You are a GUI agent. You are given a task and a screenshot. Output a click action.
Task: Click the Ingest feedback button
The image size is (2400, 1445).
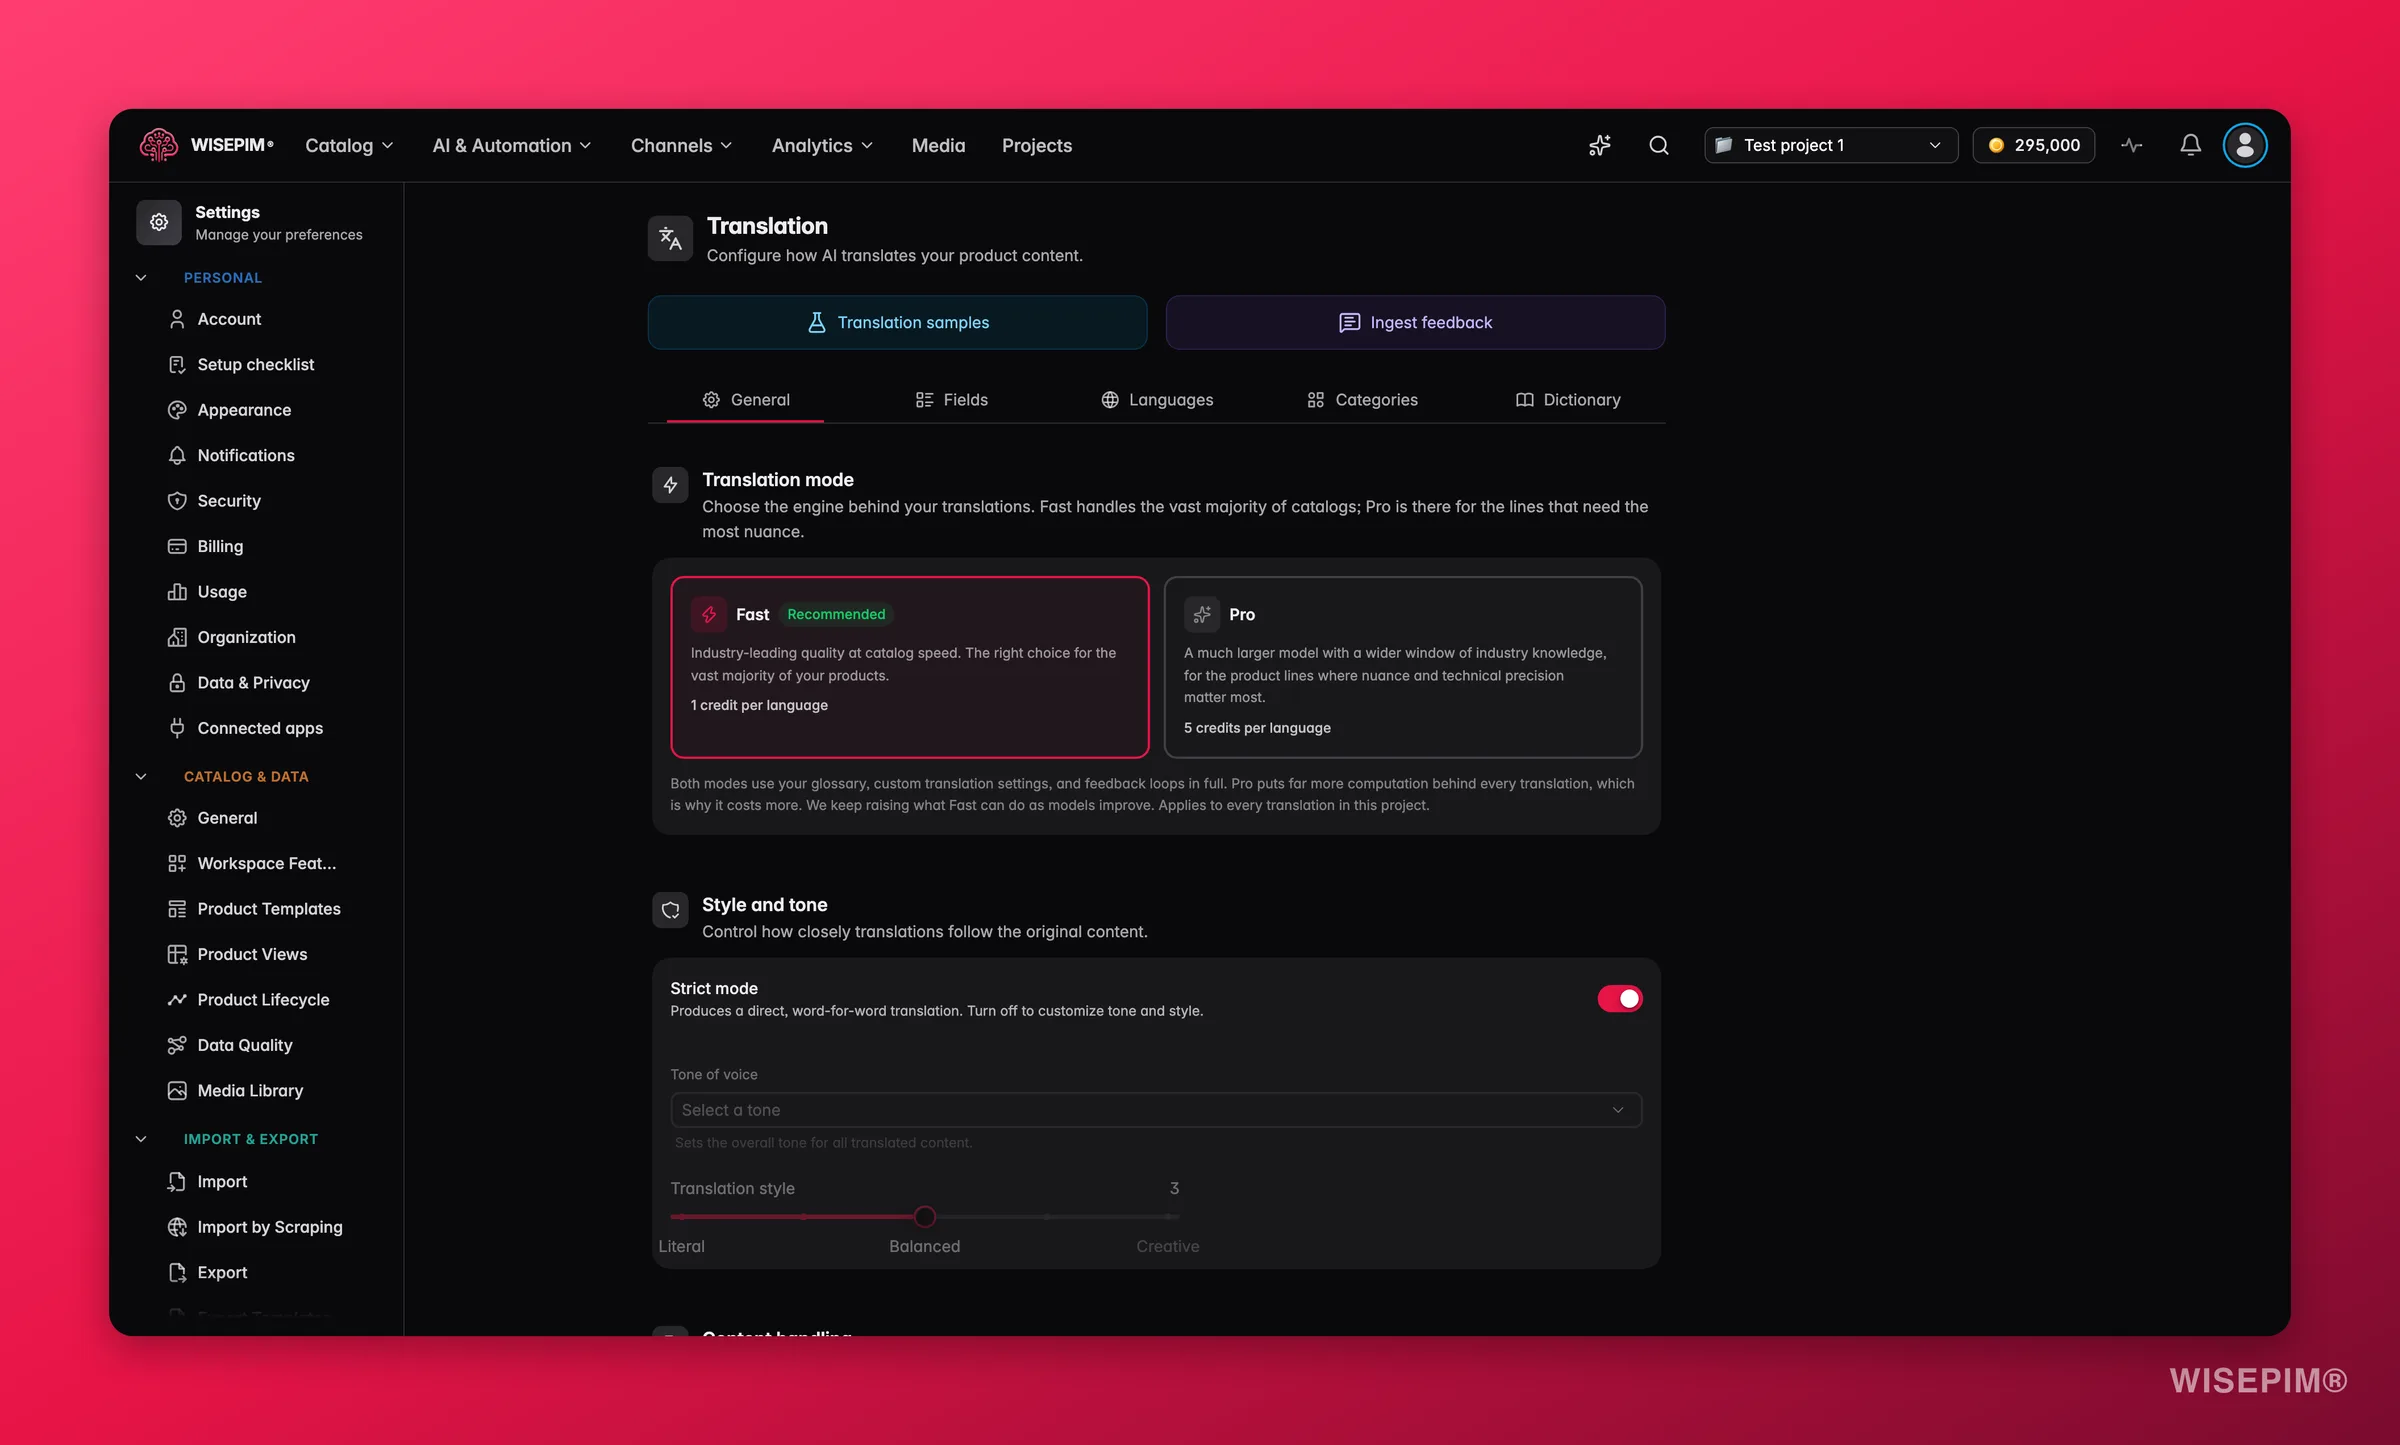coord(1415,322)
